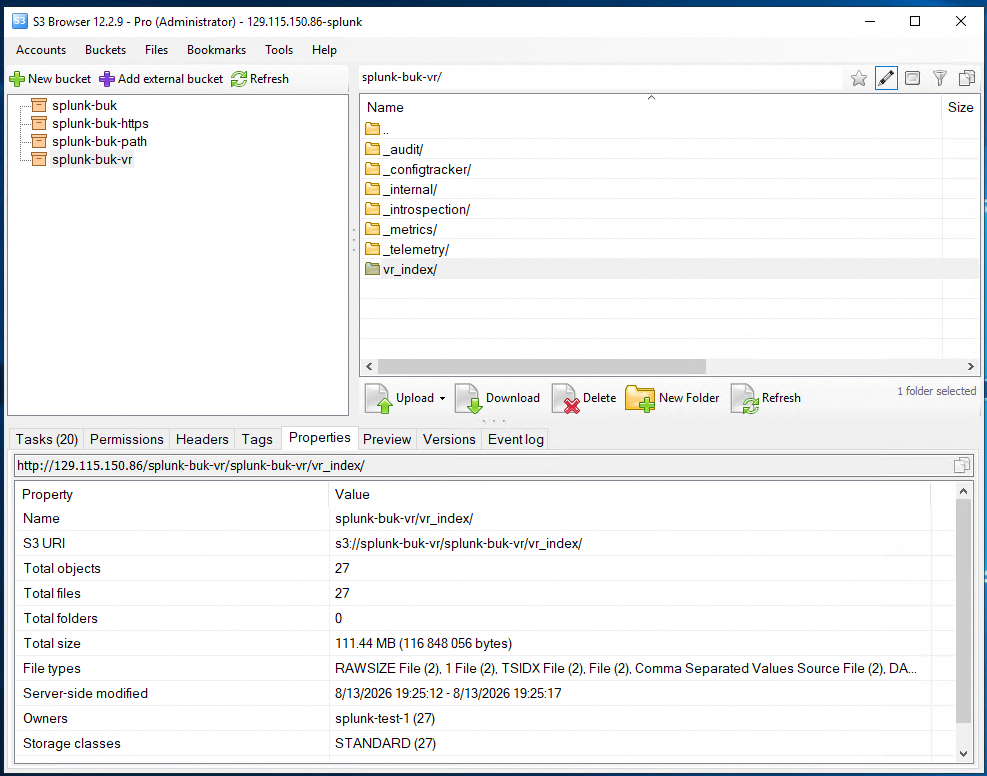The height and width of the screenshot is (776, 987).
Task: Open the Accounts menu
Action: coord(41,50)
